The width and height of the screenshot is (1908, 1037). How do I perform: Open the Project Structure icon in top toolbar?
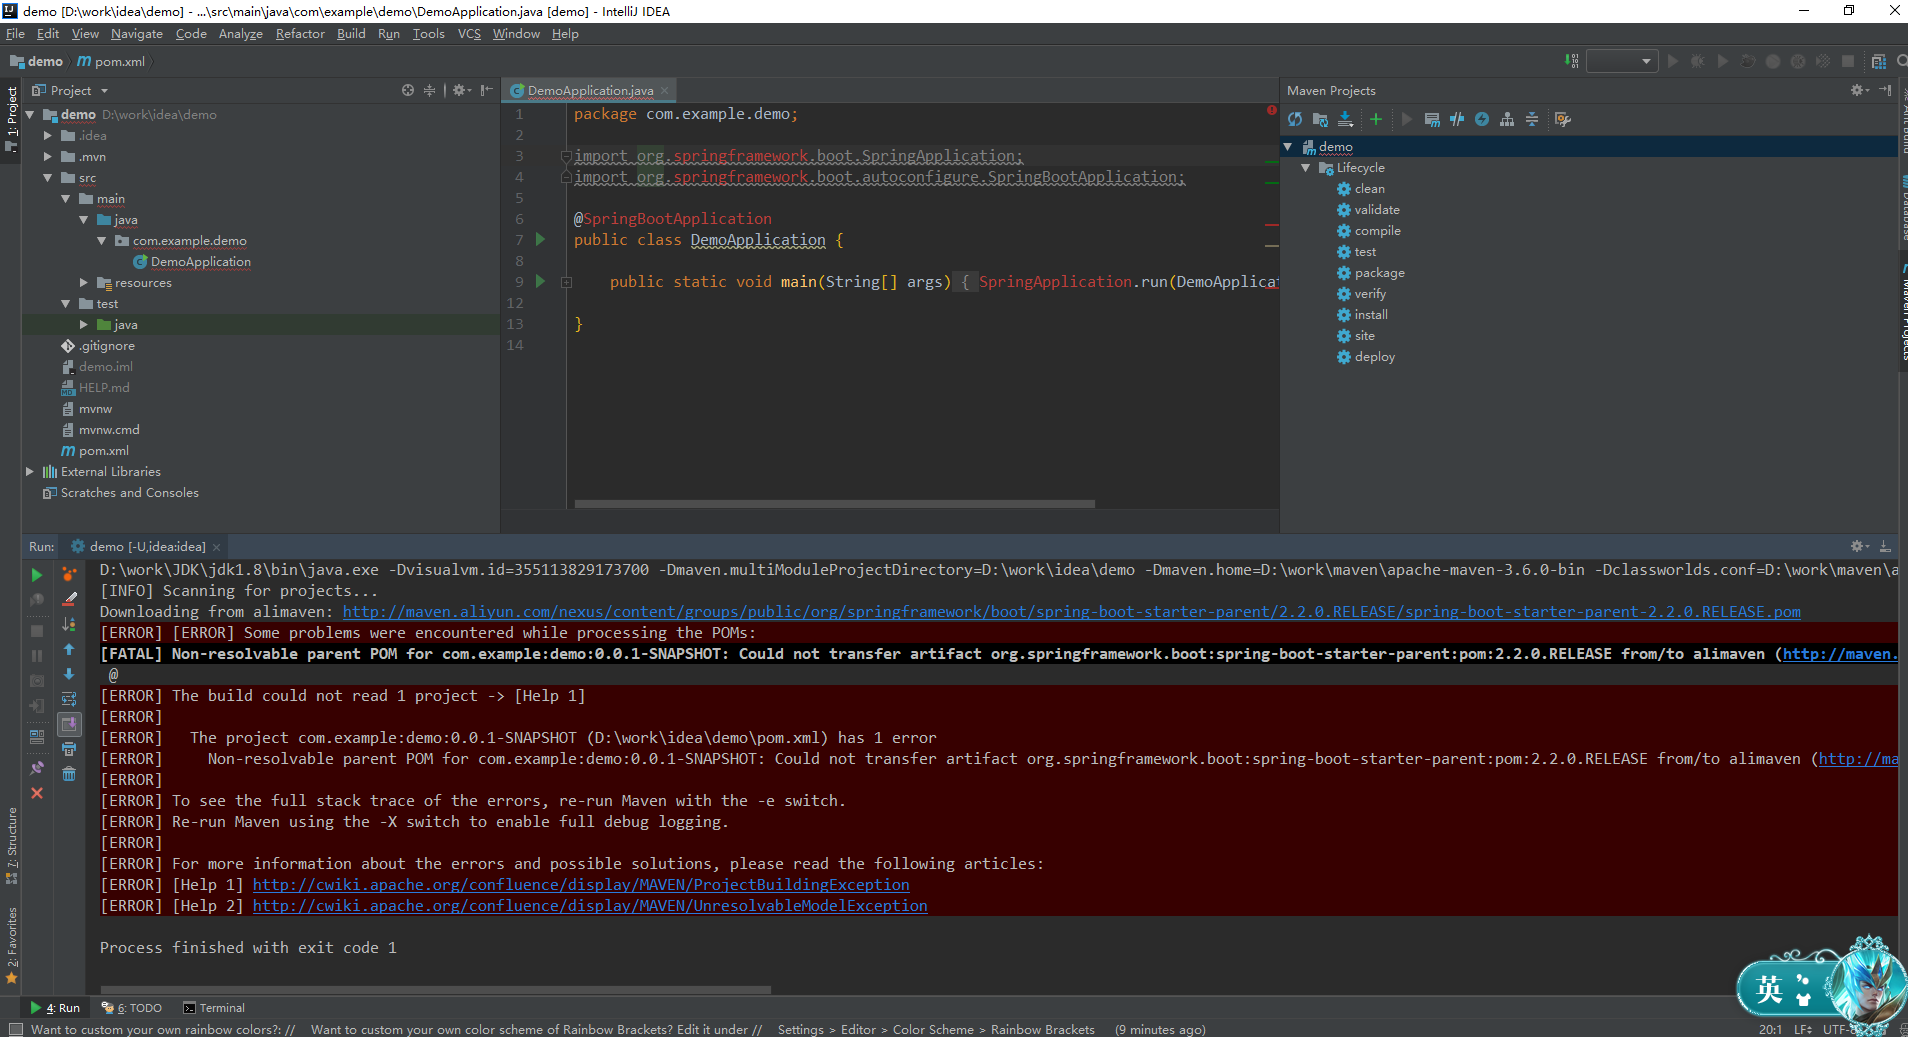pos(1878,61)
